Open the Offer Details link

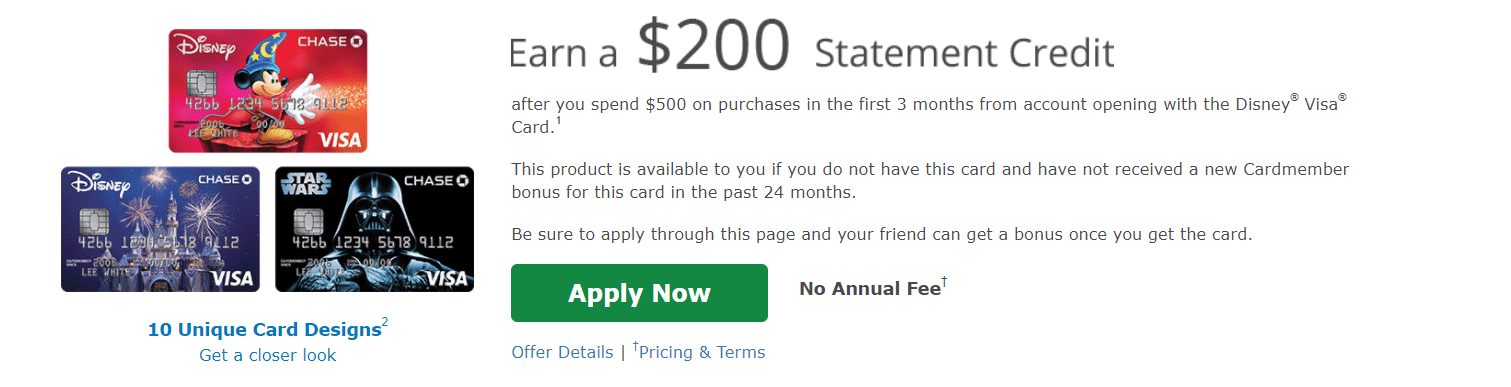pos(562,352)
